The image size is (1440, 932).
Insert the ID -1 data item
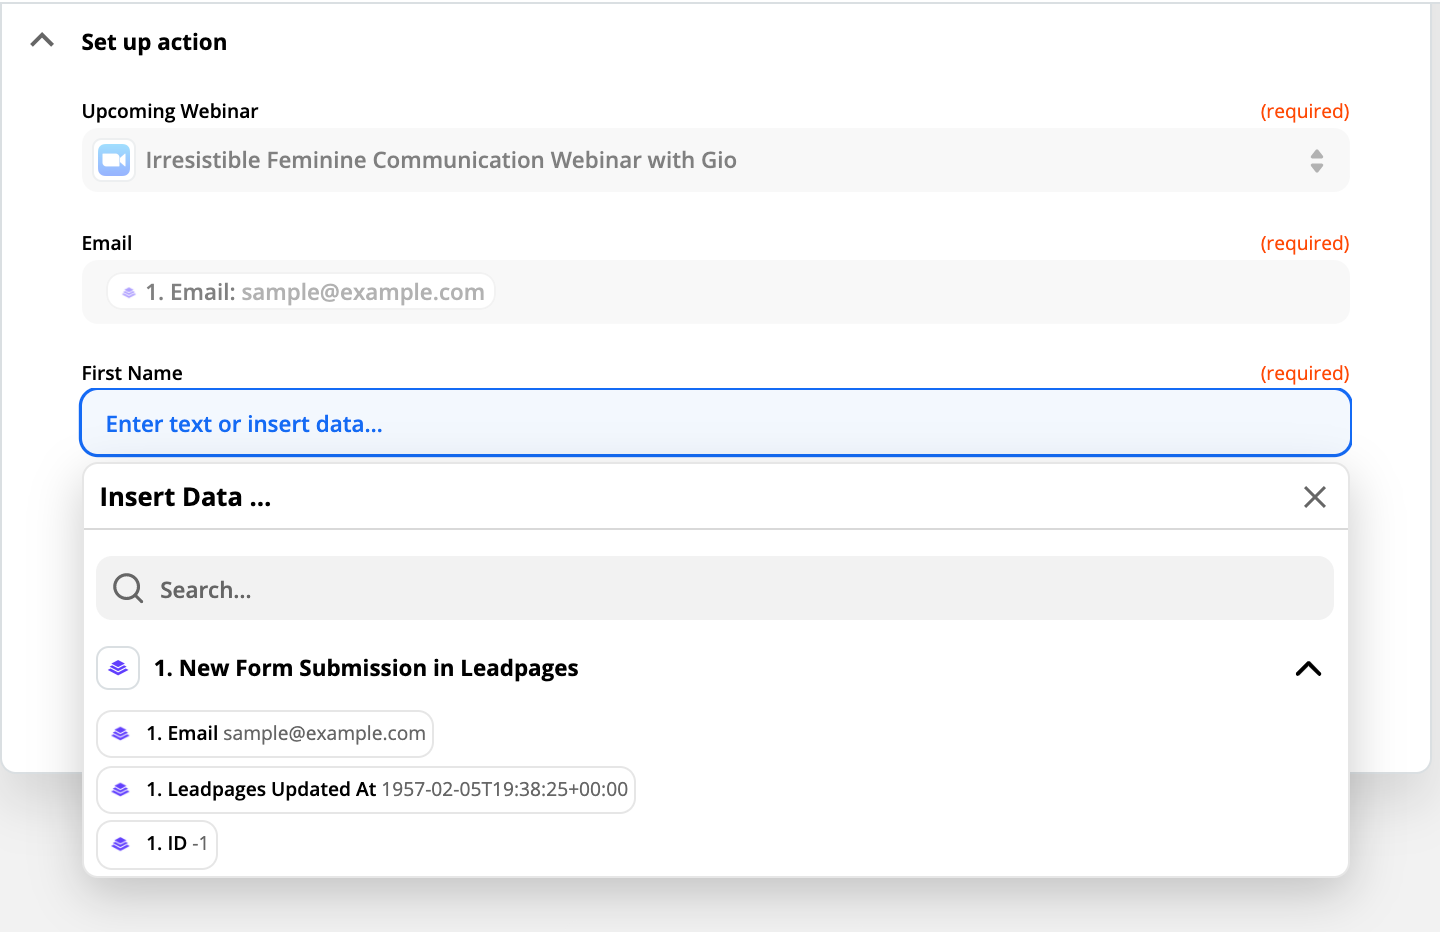(x=157, y=844)
